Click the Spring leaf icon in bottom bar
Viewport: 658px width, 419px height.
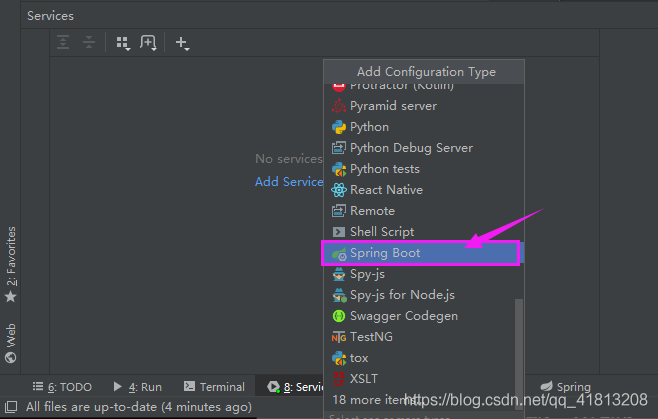tap(546, 386)
